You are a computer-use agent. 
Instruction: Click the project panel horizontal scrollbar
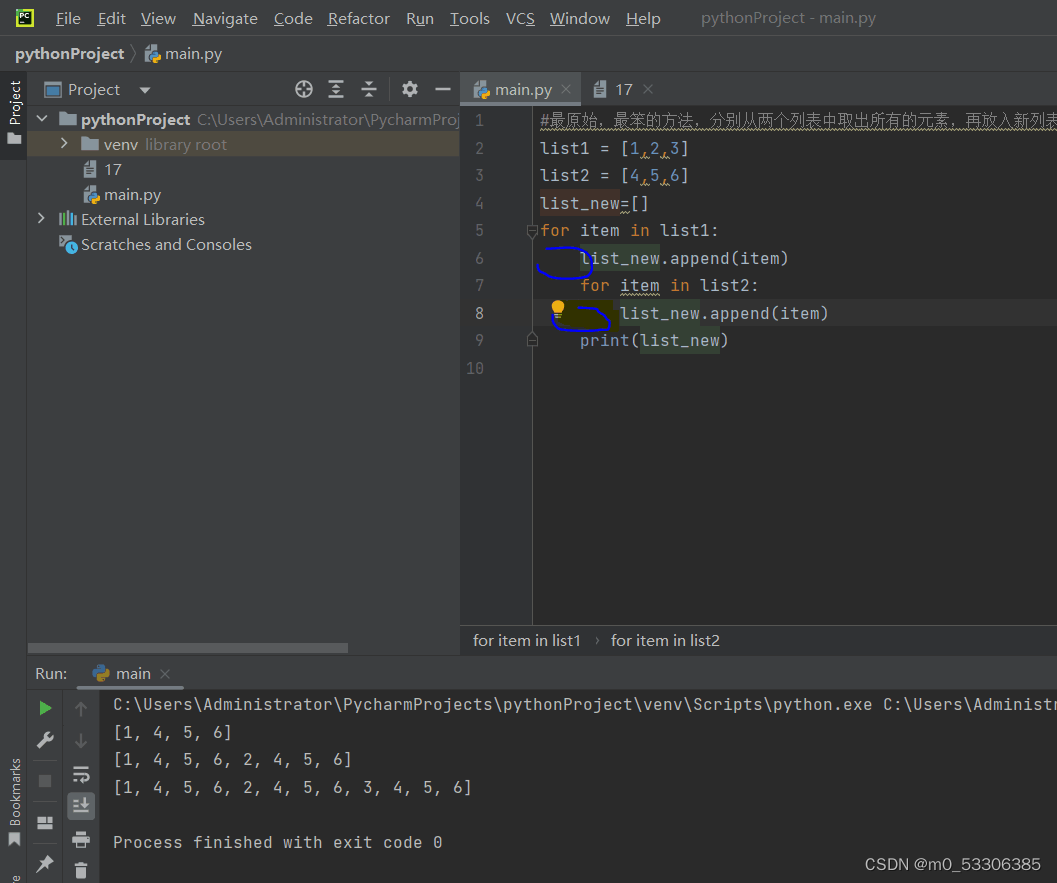click(188, 648)
